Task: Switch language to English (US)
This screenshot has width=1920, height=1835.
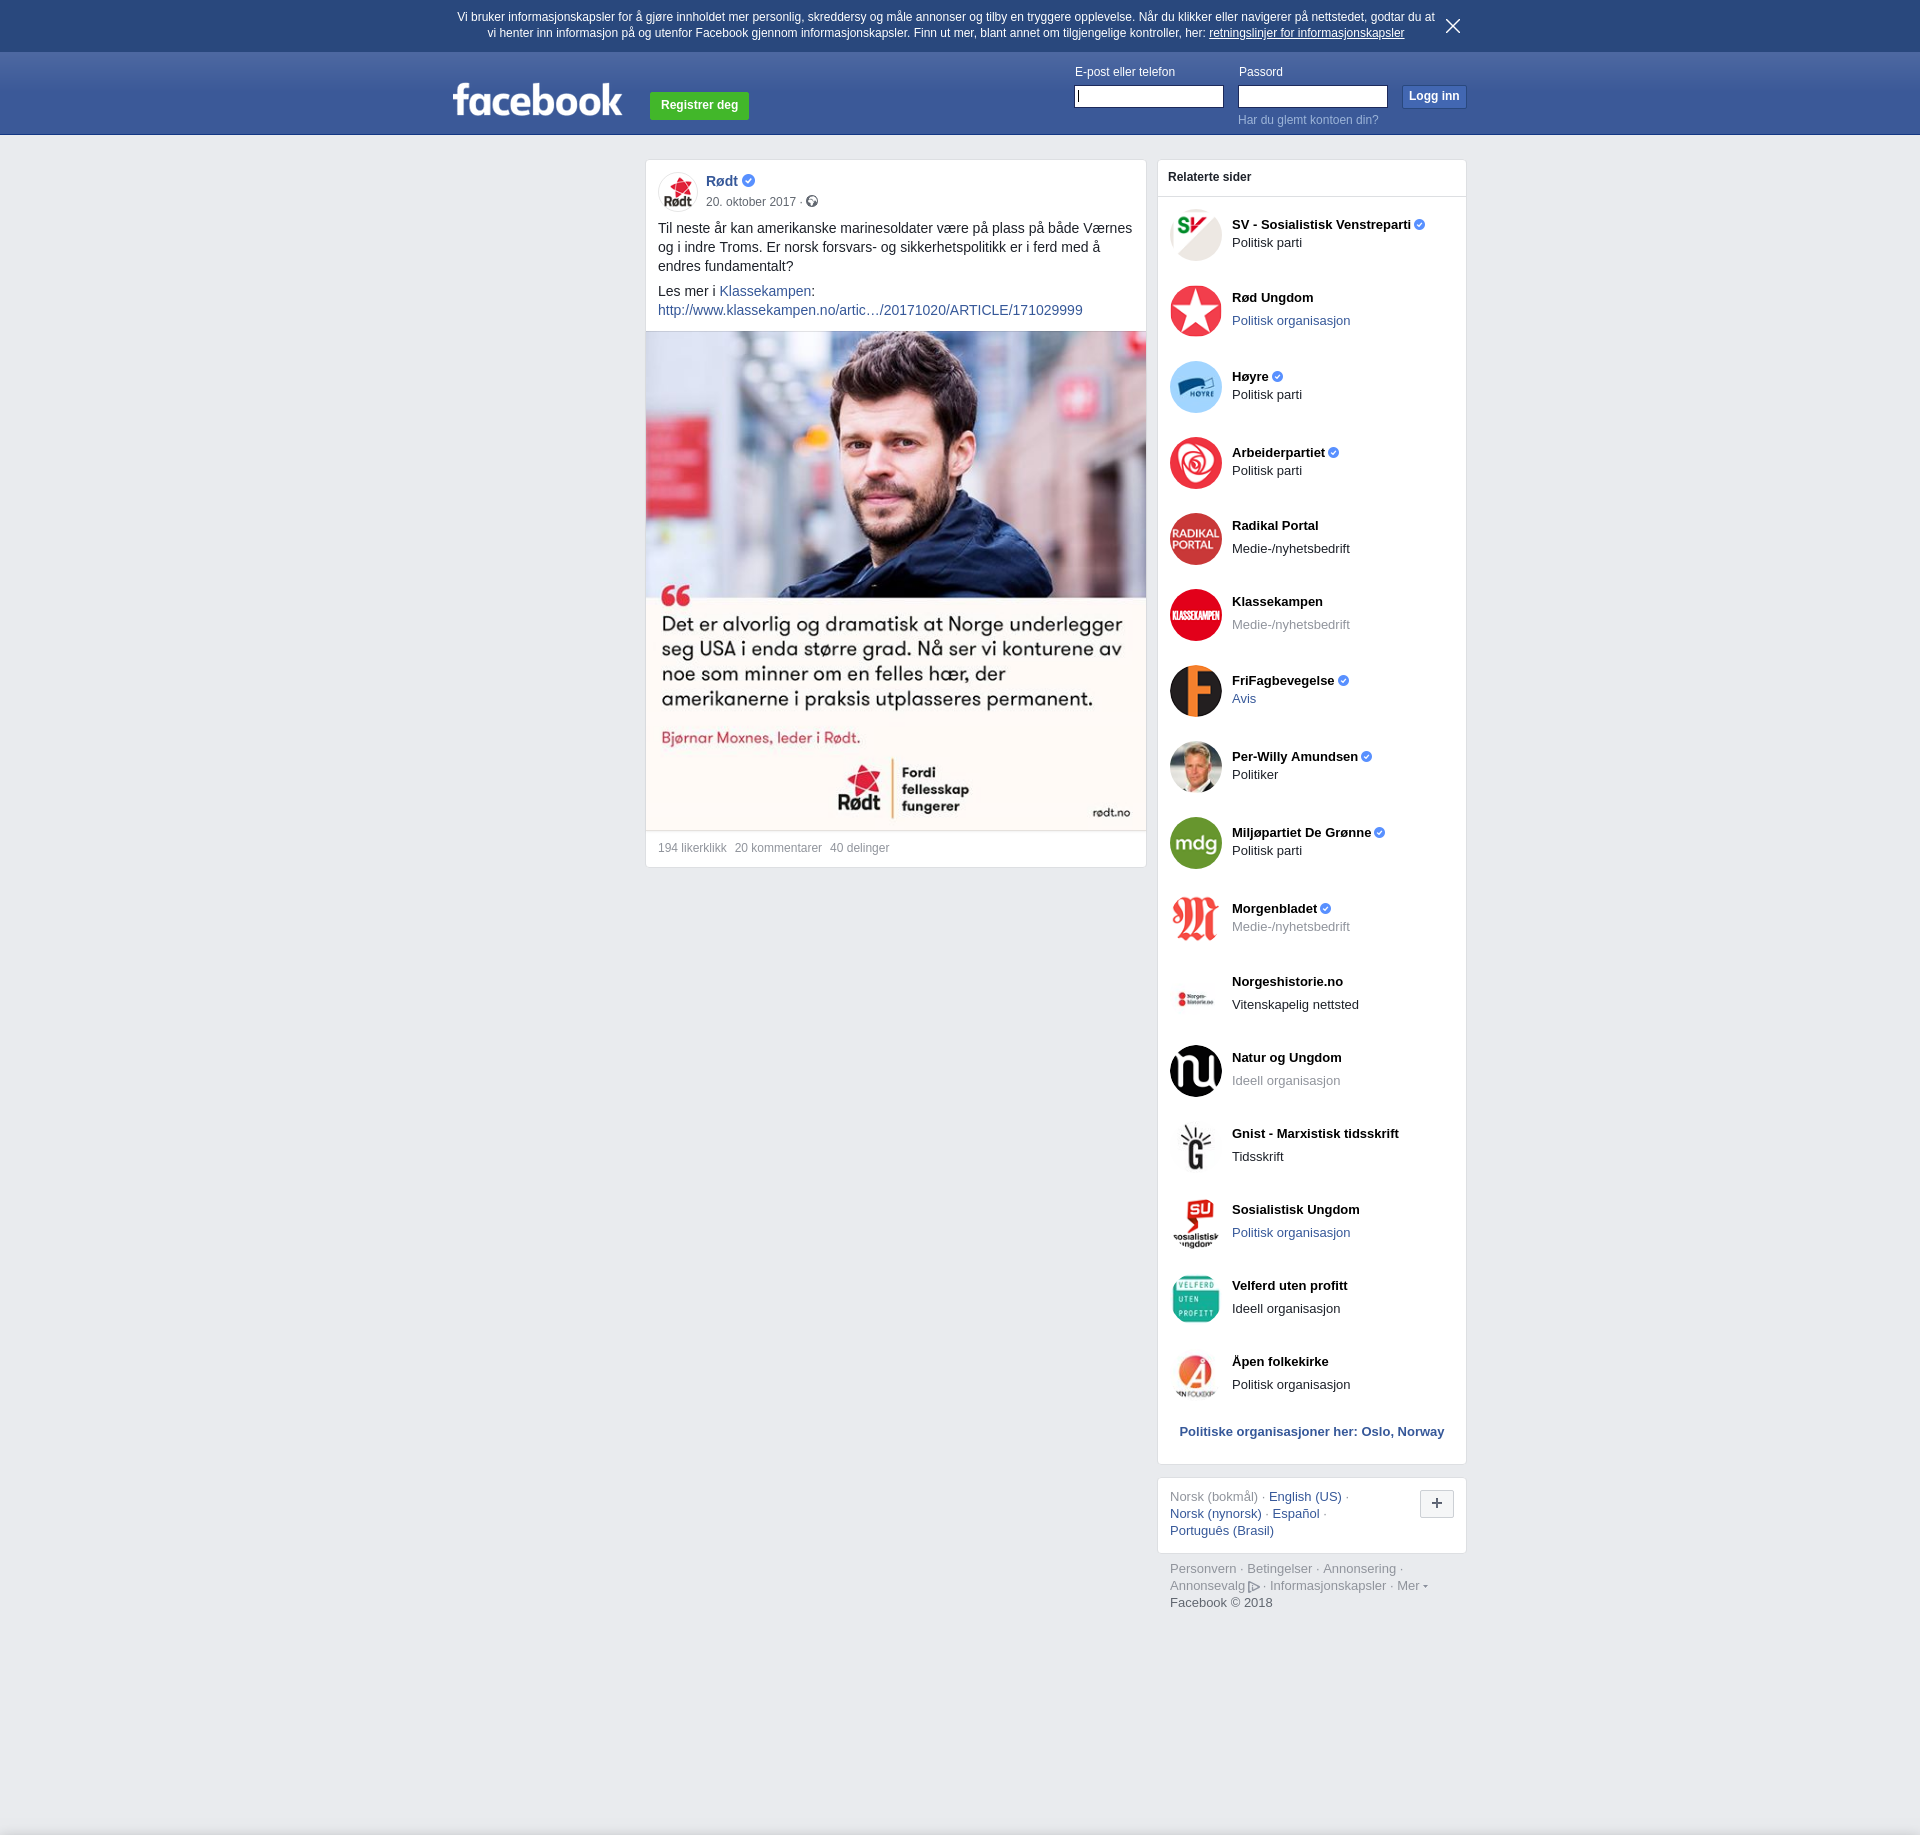Action: [1305, 1497]
